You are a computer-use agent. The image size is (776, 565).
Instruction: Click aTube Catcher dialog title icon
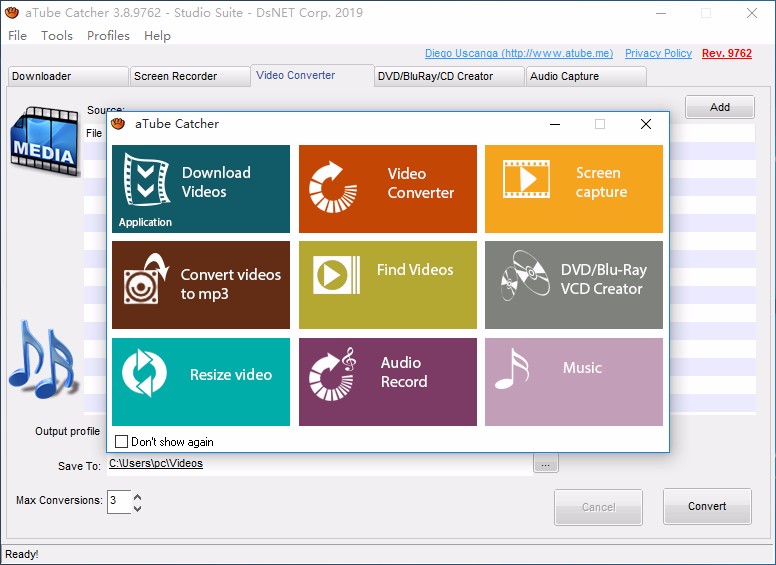pyautogui.click(x=118, y=124)
